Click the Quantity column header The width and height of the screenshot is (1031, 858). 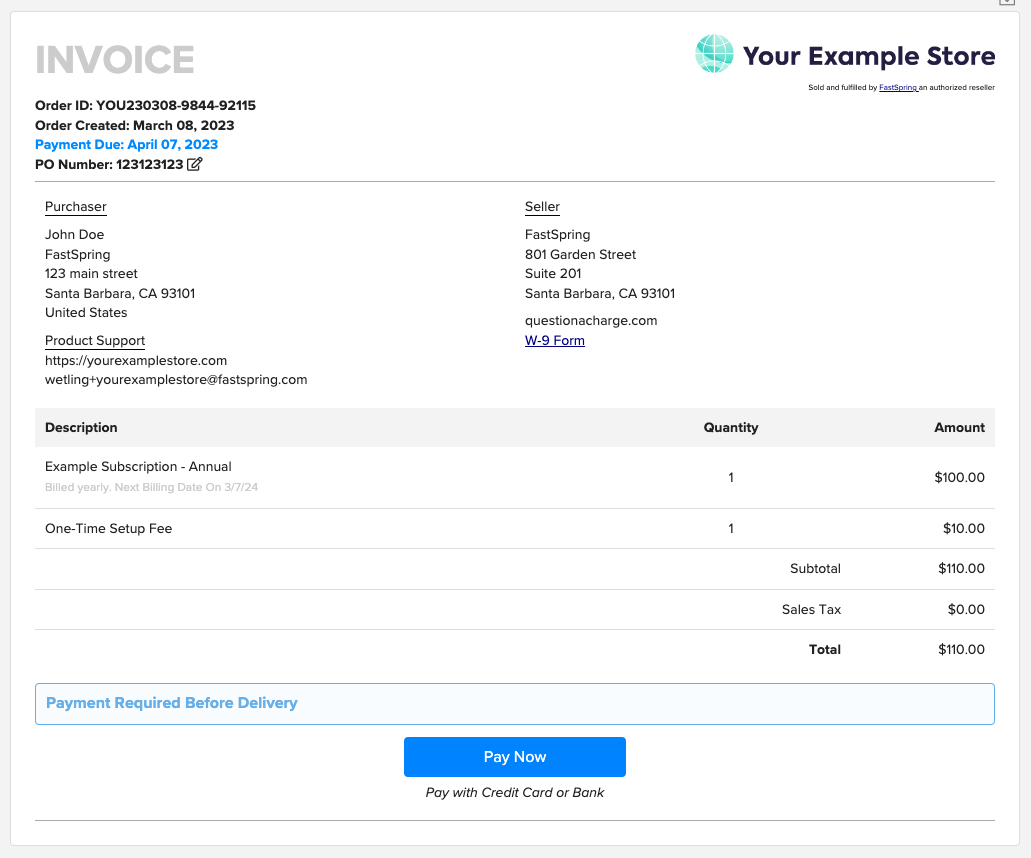731,427
